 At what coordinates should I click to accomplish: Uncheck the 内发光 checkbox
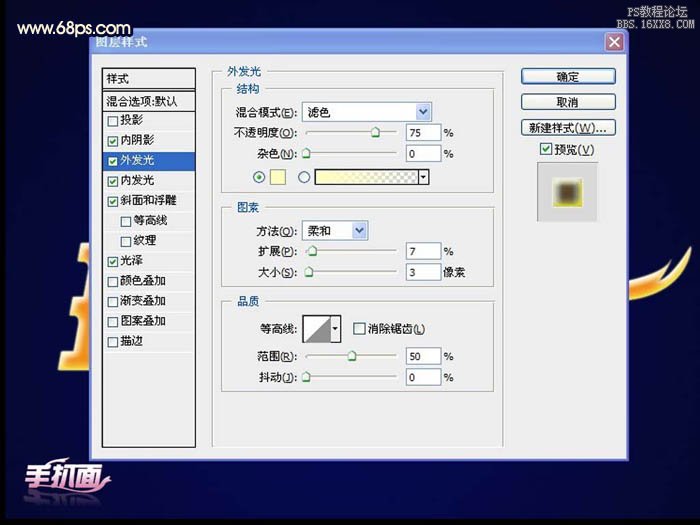point(113,181)
